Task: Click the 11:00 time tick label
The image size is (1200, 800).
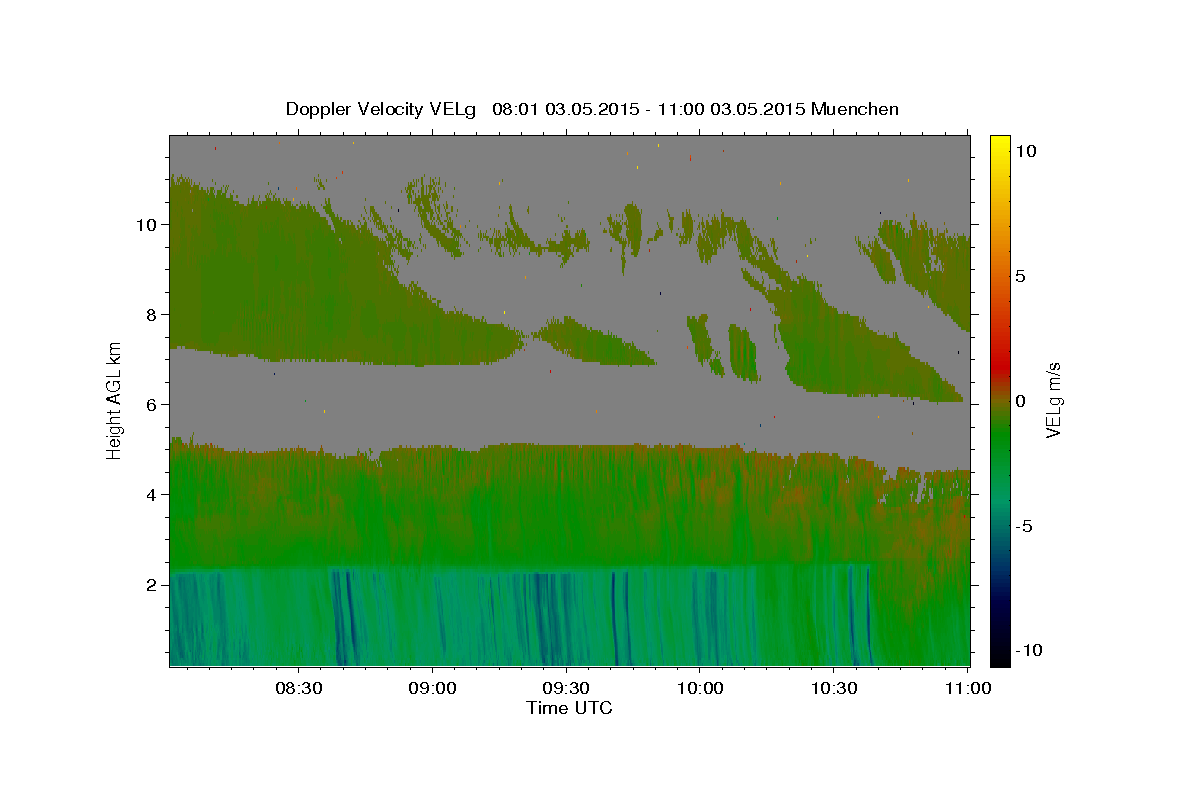Action: tap(968, 688)
